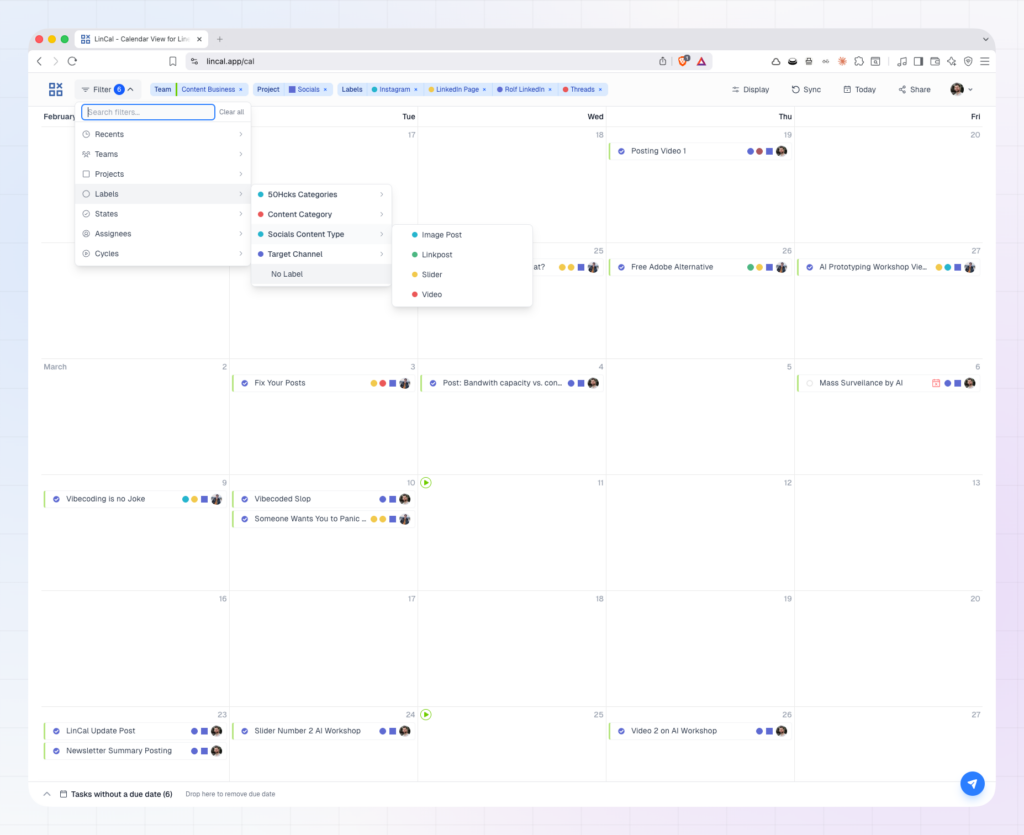Screen dimensions: 1024x835
Task: Mark Mass Surveillance by AI as done
Action: tap(810, 383)
